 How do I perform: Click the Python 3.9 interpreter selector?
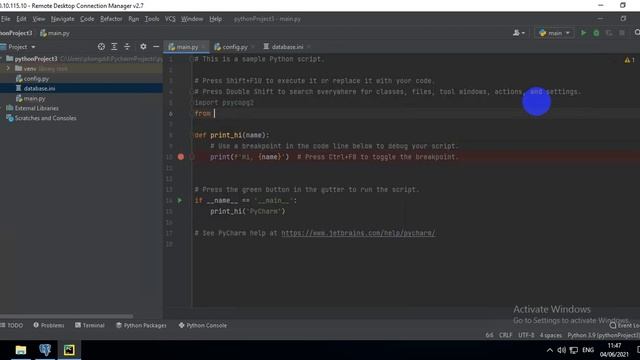[603, 335]
